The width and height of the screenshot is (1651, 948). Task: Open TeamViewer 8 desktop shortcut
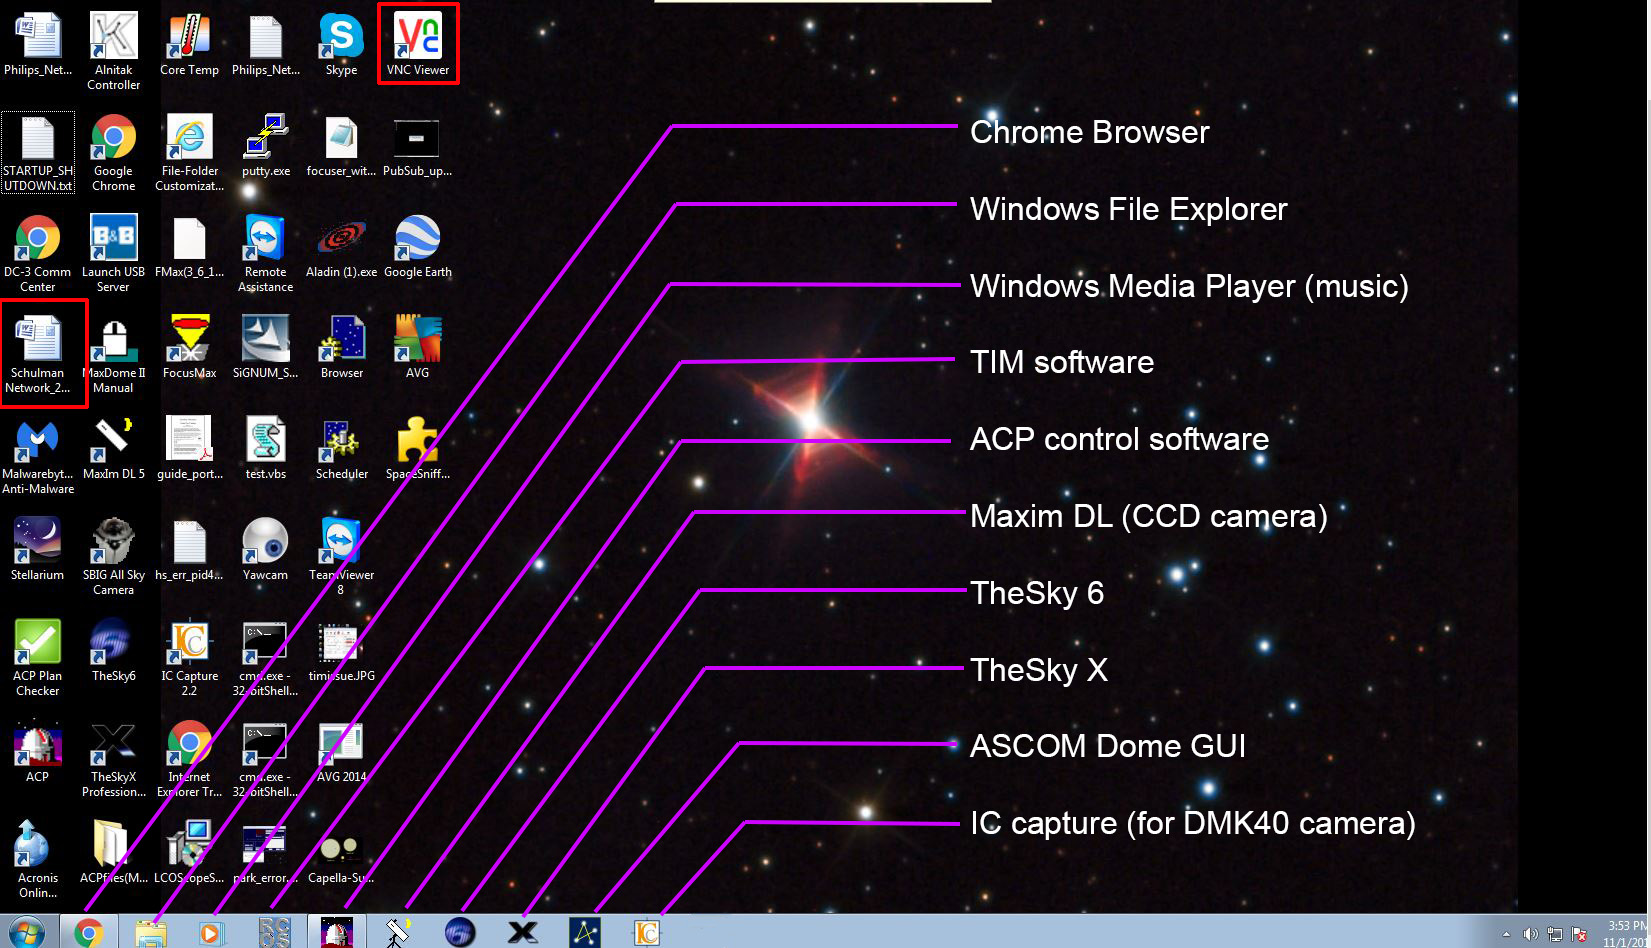[341, 556]
